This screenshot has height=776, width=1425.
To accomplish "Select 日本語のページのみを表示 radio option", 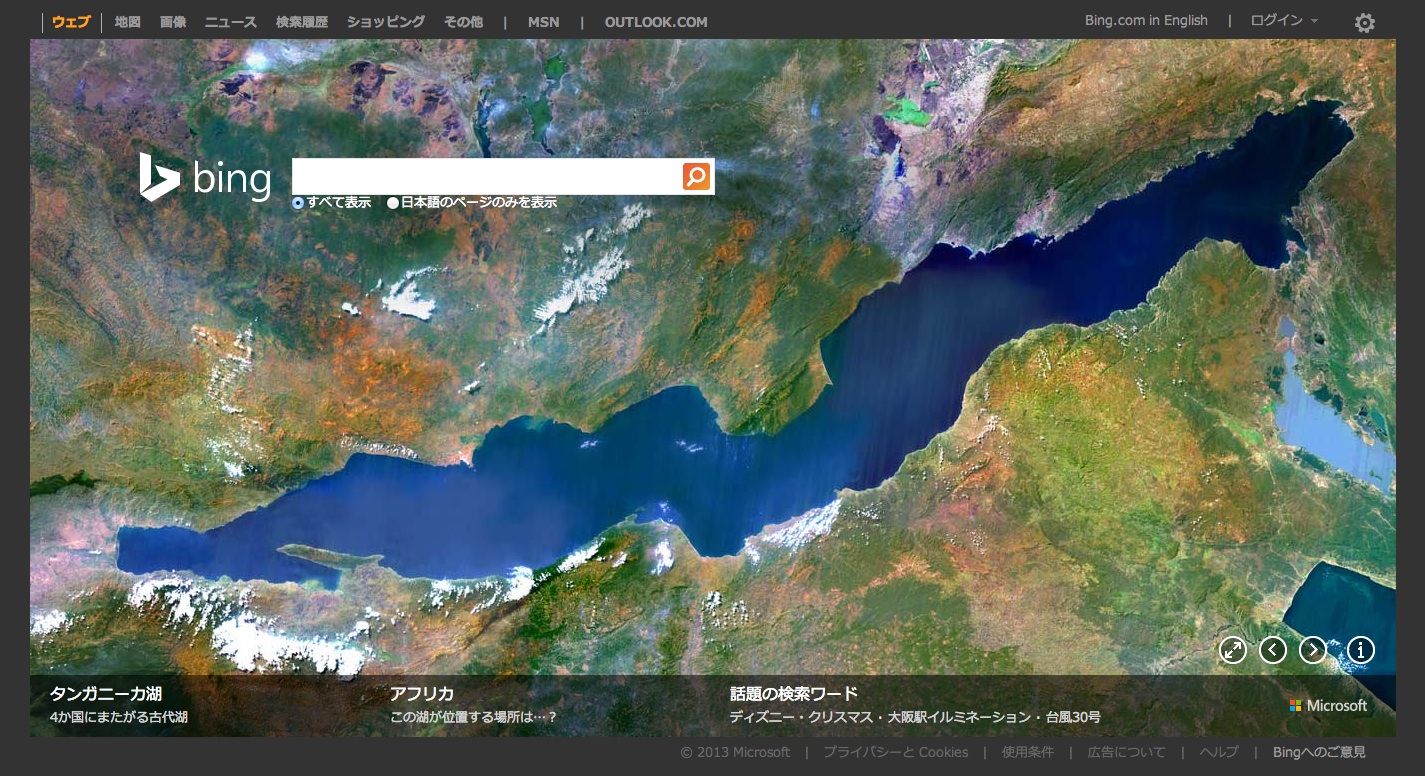I will (393, 202).
